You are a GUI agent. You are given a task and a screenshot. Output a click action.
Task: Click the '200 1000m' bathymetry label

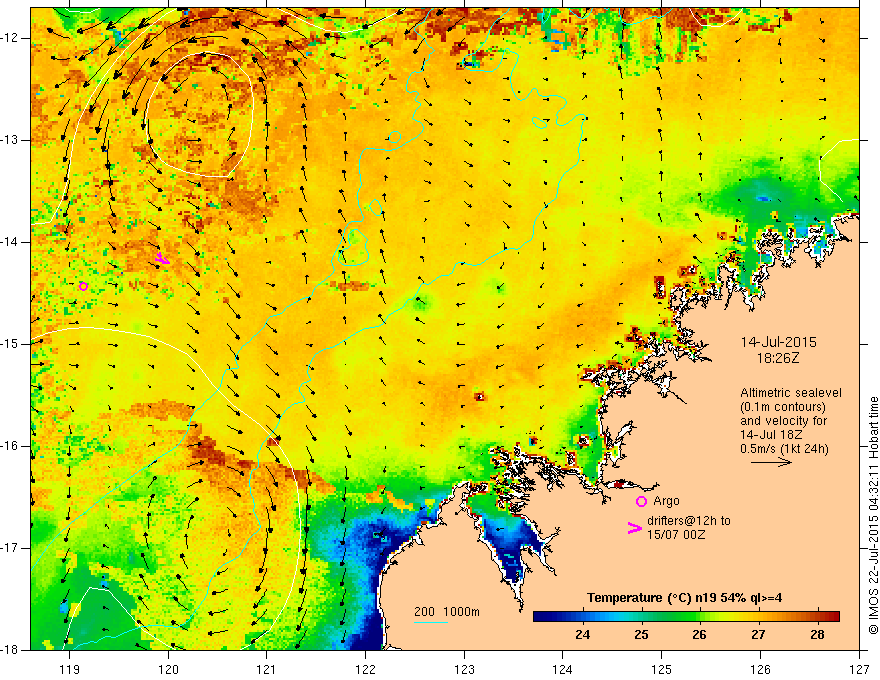click(447, 612)
